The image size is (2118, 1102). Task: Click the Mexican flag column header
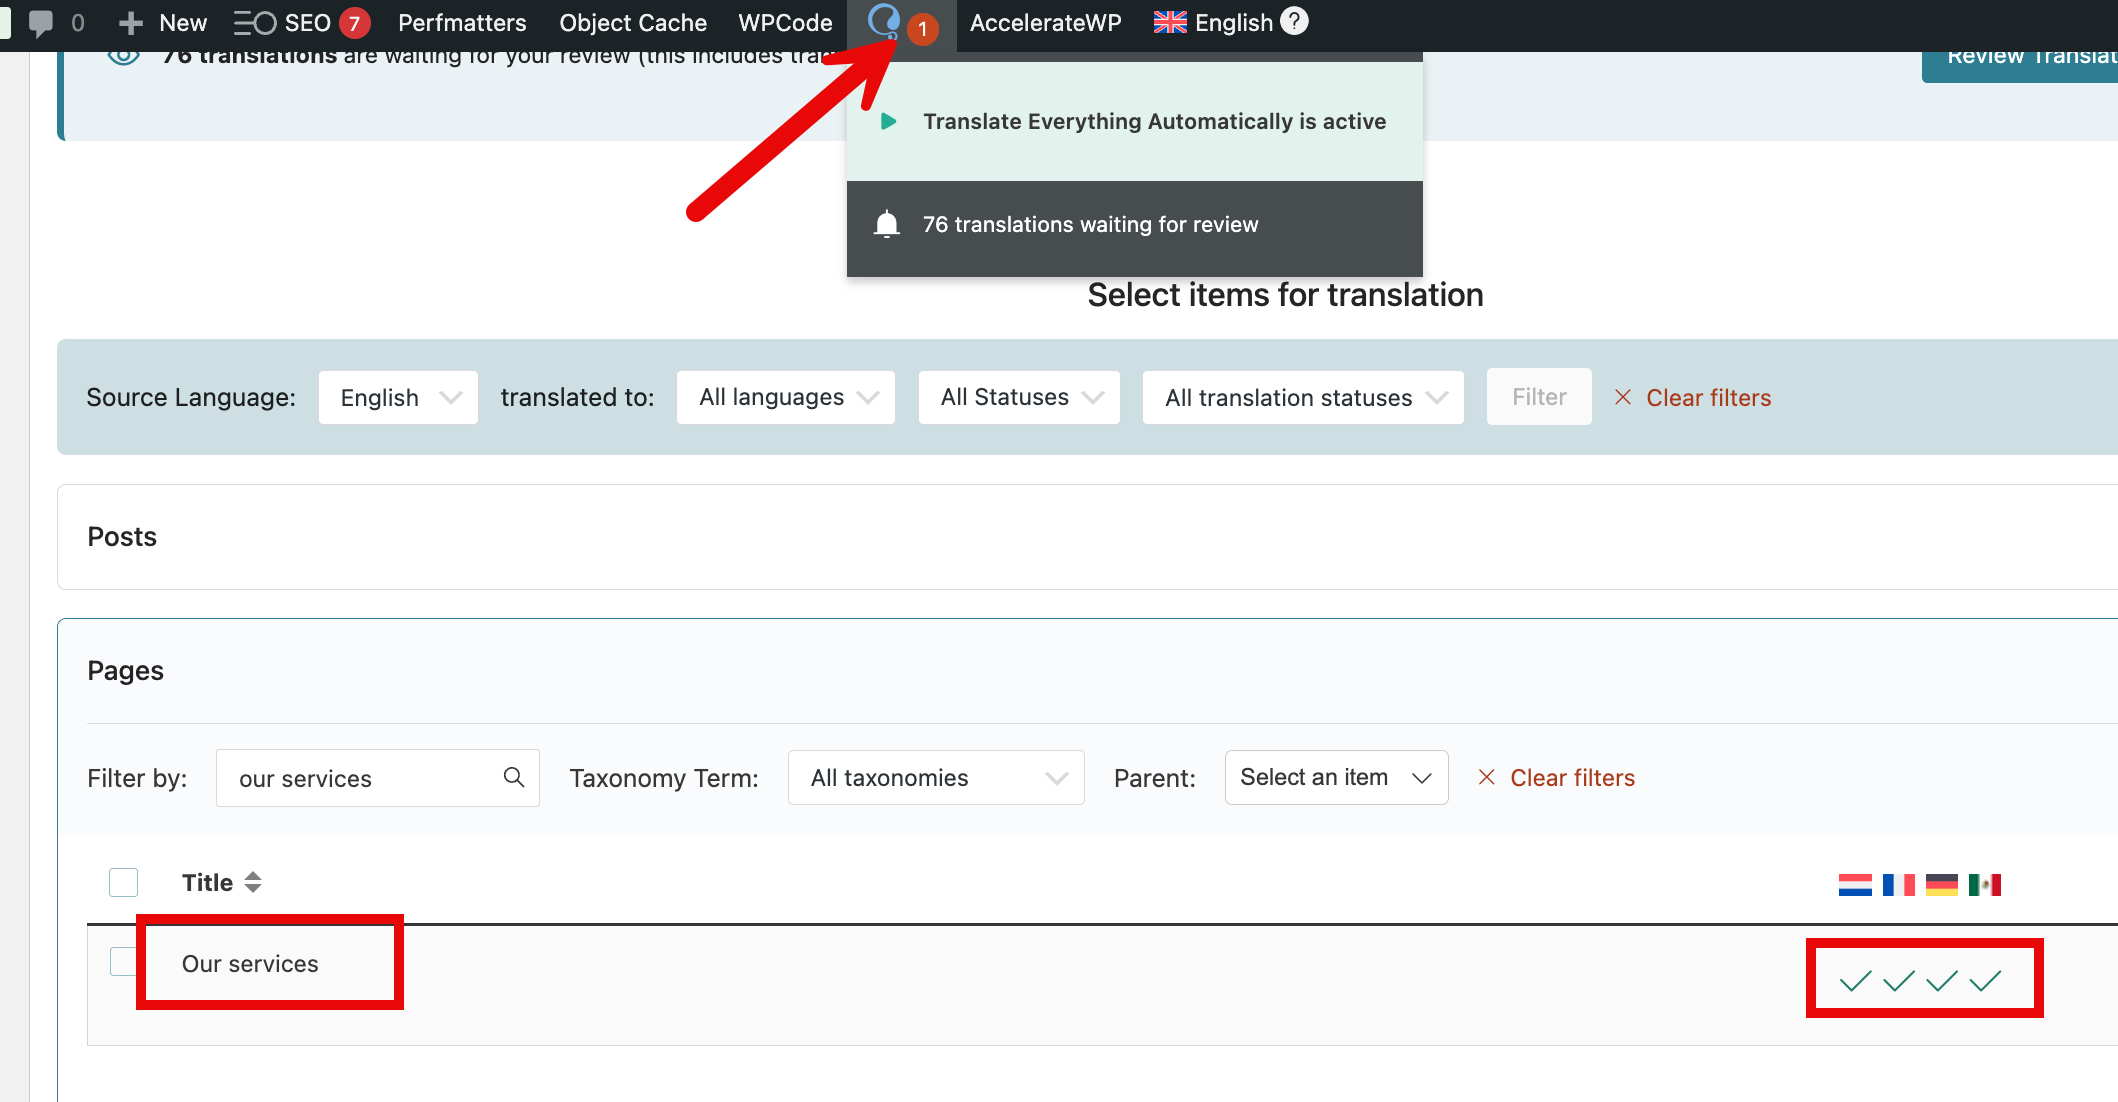pos(1984,885)
